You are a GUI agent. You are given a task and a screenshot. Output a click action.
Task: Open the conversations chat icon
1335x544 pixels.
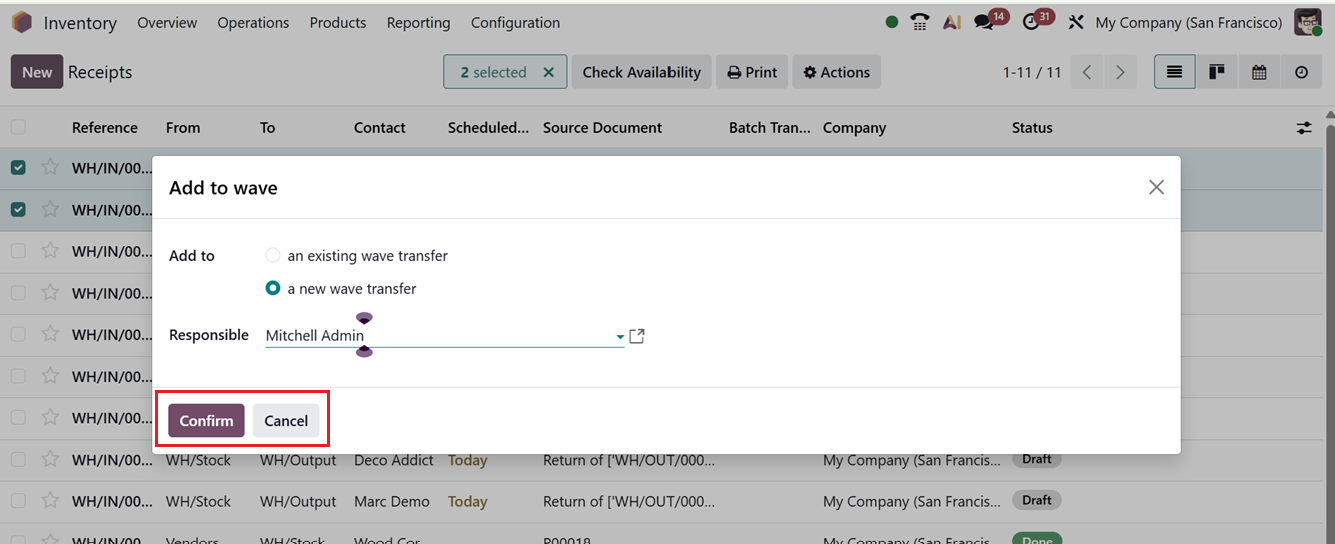coord(984,22)
